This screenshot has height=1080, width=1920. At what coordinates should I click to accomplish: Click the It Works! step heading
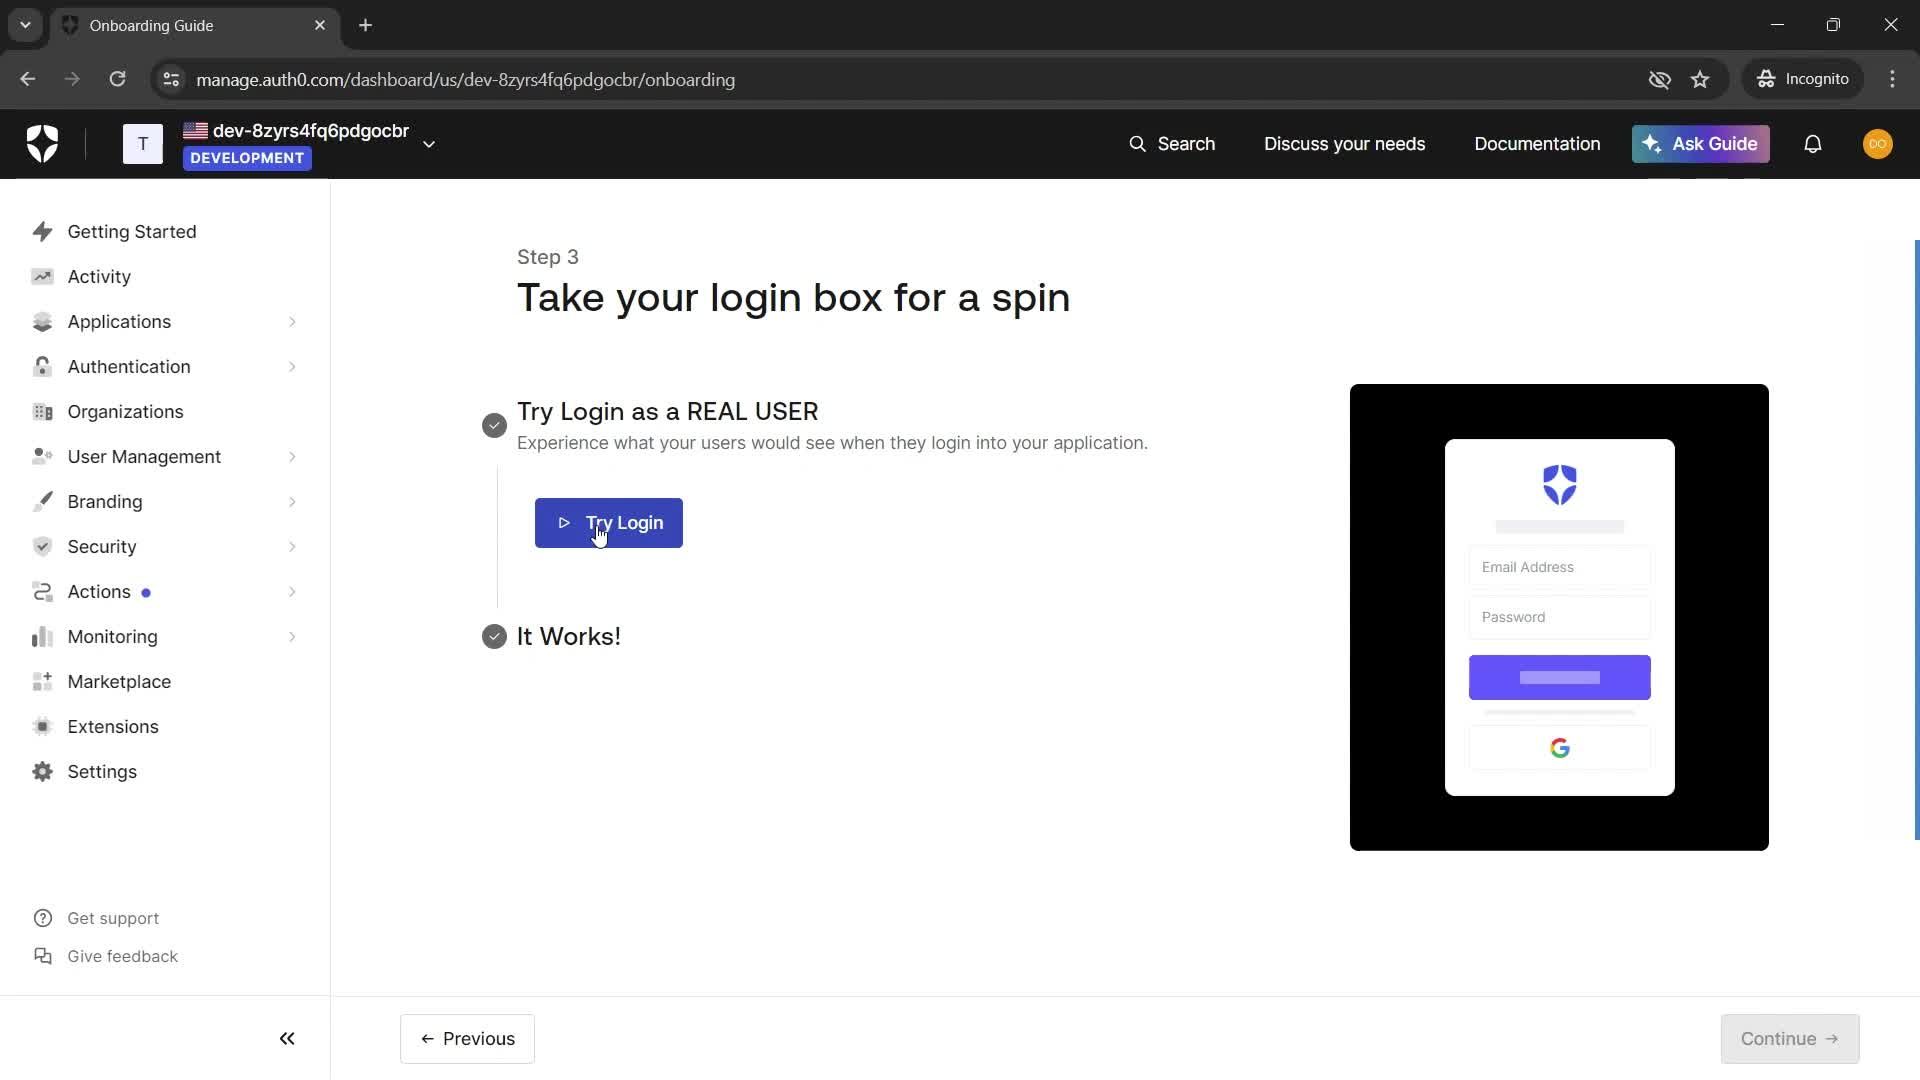(x=569, y=637)
